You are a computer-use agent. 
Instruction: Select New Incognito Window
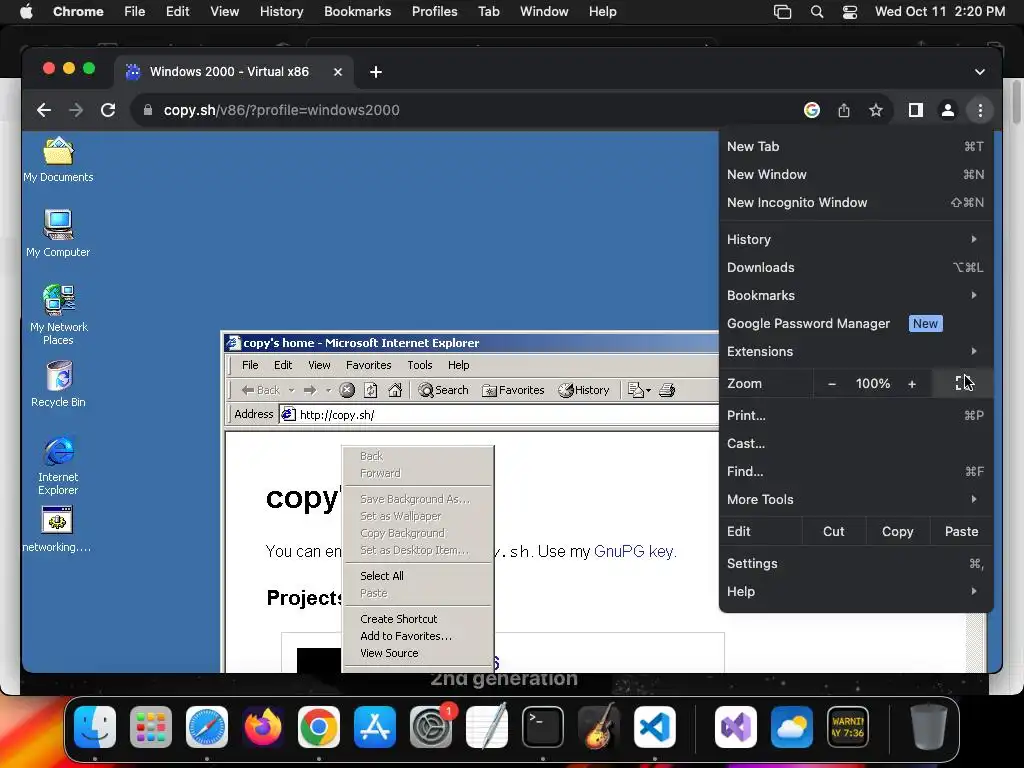click(x=856, y=202)
